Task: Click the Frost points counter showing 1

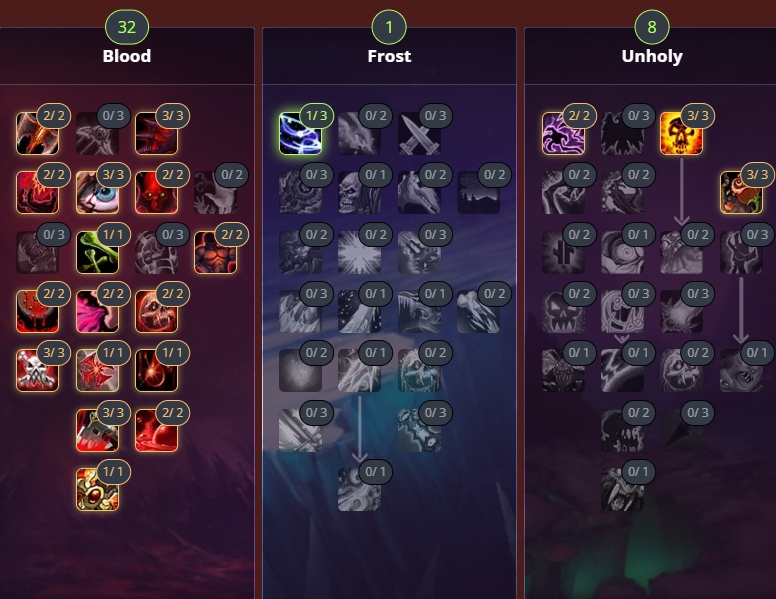Action: click(389, 27)
